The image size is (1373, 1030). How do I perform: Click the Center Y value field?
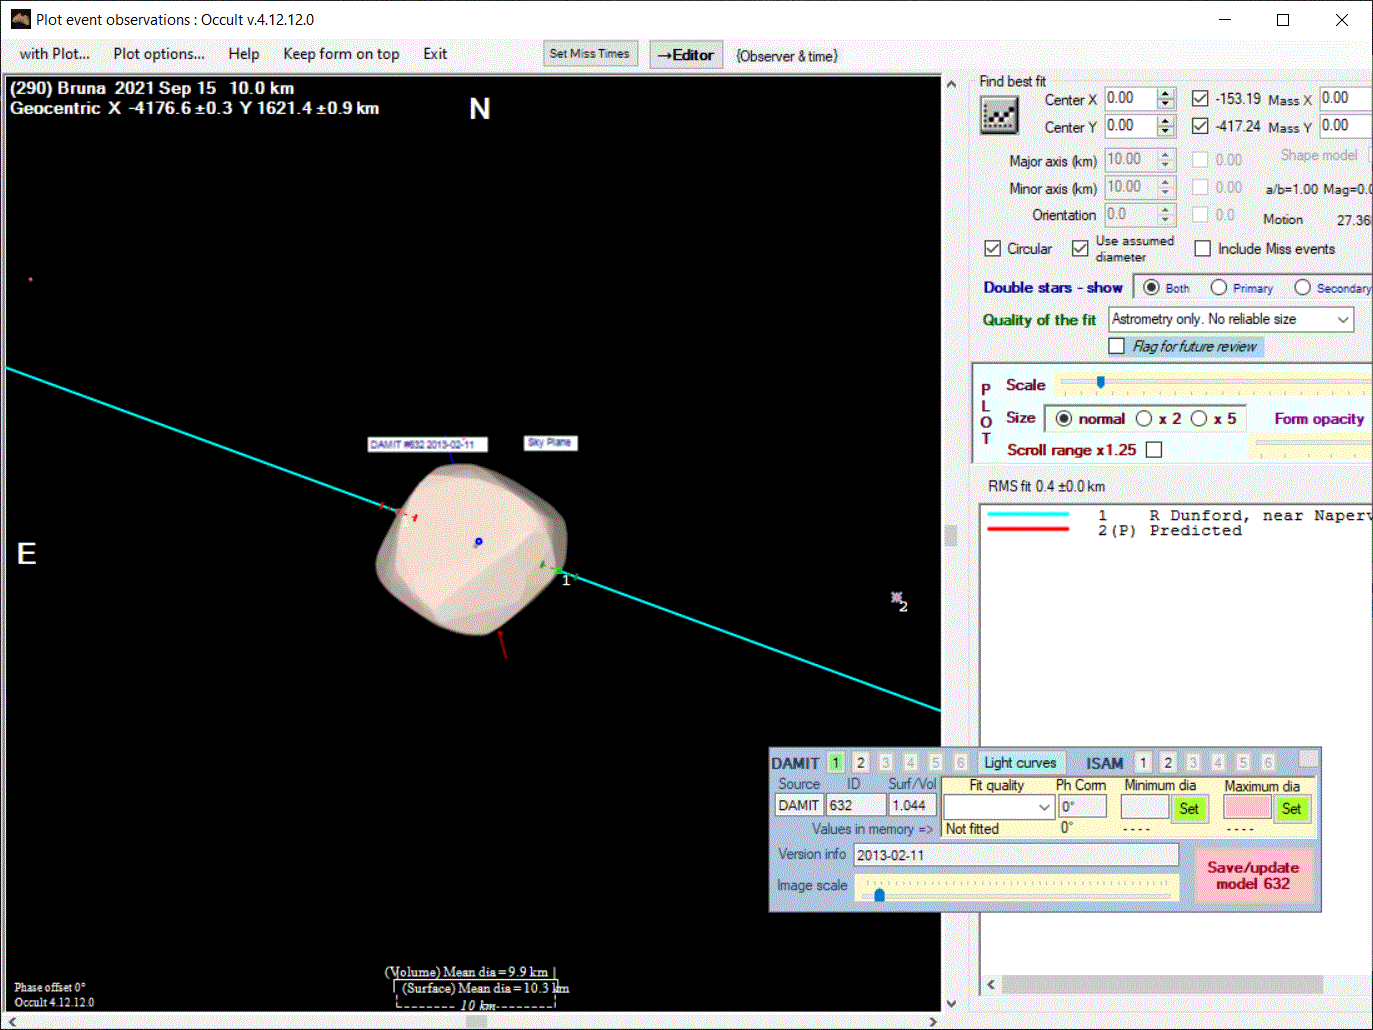pos(1131,126)
